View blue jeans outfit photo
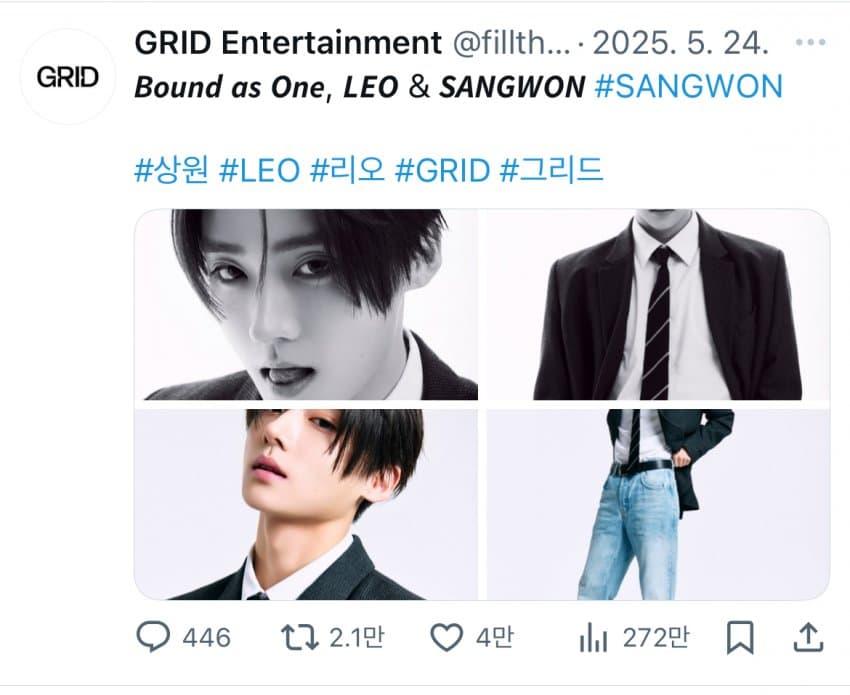 (658, 504)
